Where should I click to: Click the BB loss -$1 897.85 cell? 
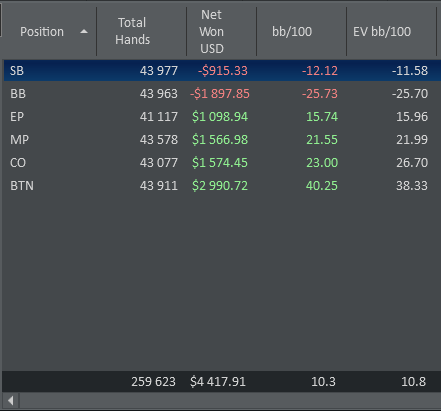click(x=220, y=94)
